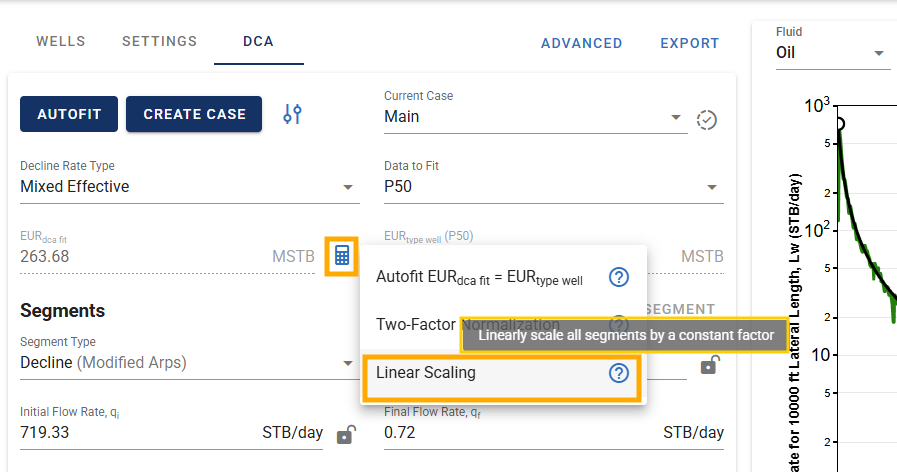Click the Initial Flow Rate value field
Screen dimensions: 897x472
[171, 433]
